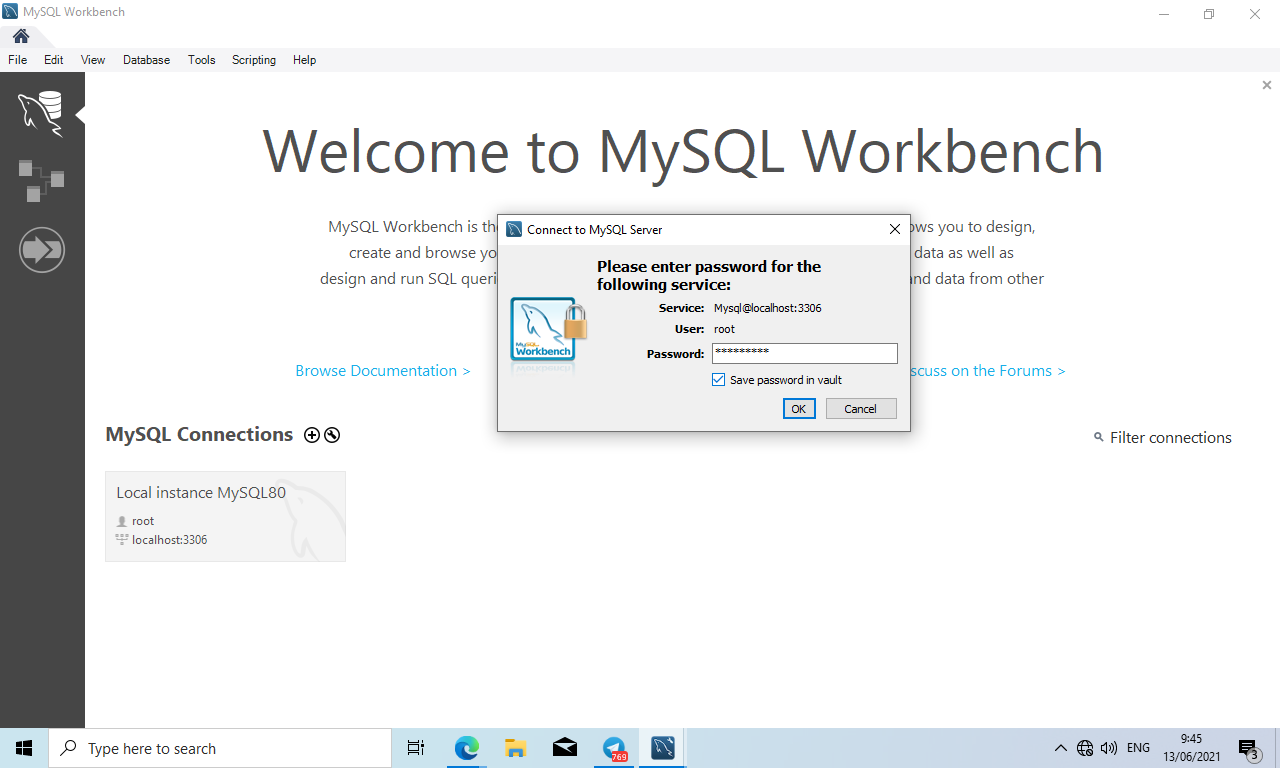Viewport: 1280px width, 768px height.
Task: Click the filter connections magnifier icon
Action: coord(1099,437)
